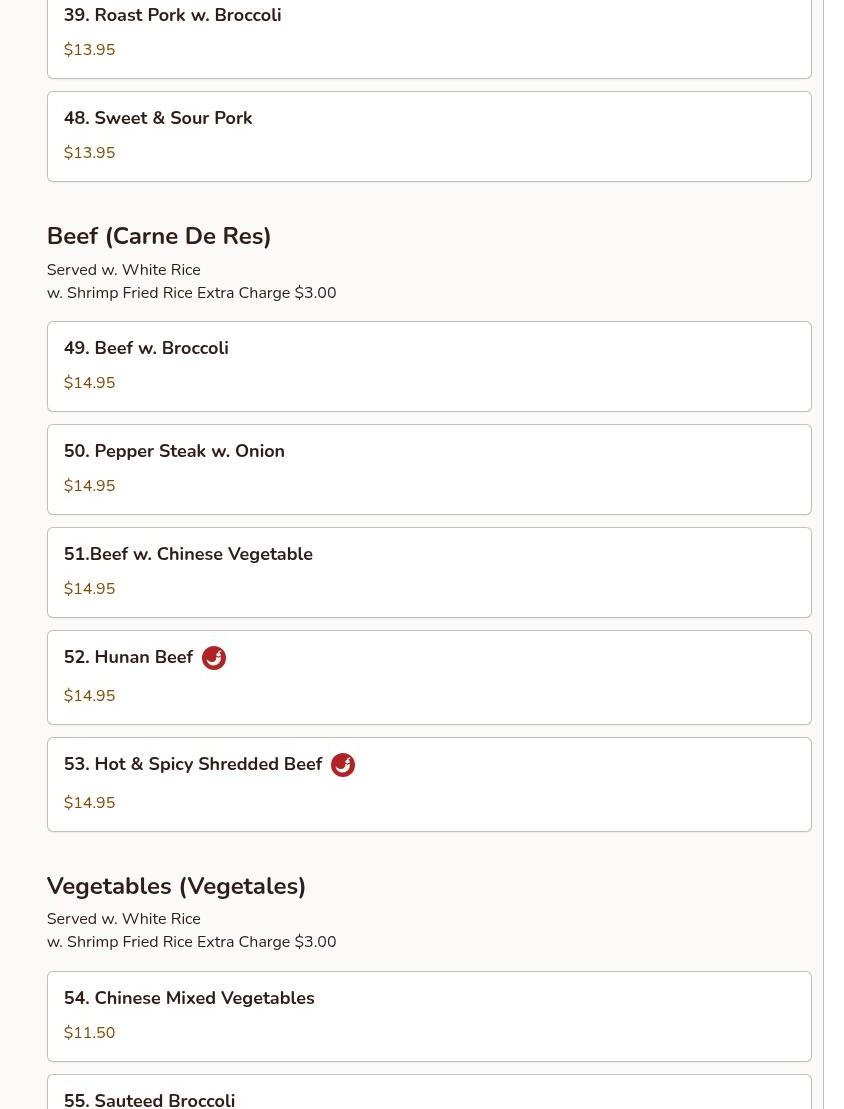The height and width of the screenshot is (1109, 844).
Task: Click the $14.95 price under Beef w. Broccoli
Action: click(x=89, y=383)
